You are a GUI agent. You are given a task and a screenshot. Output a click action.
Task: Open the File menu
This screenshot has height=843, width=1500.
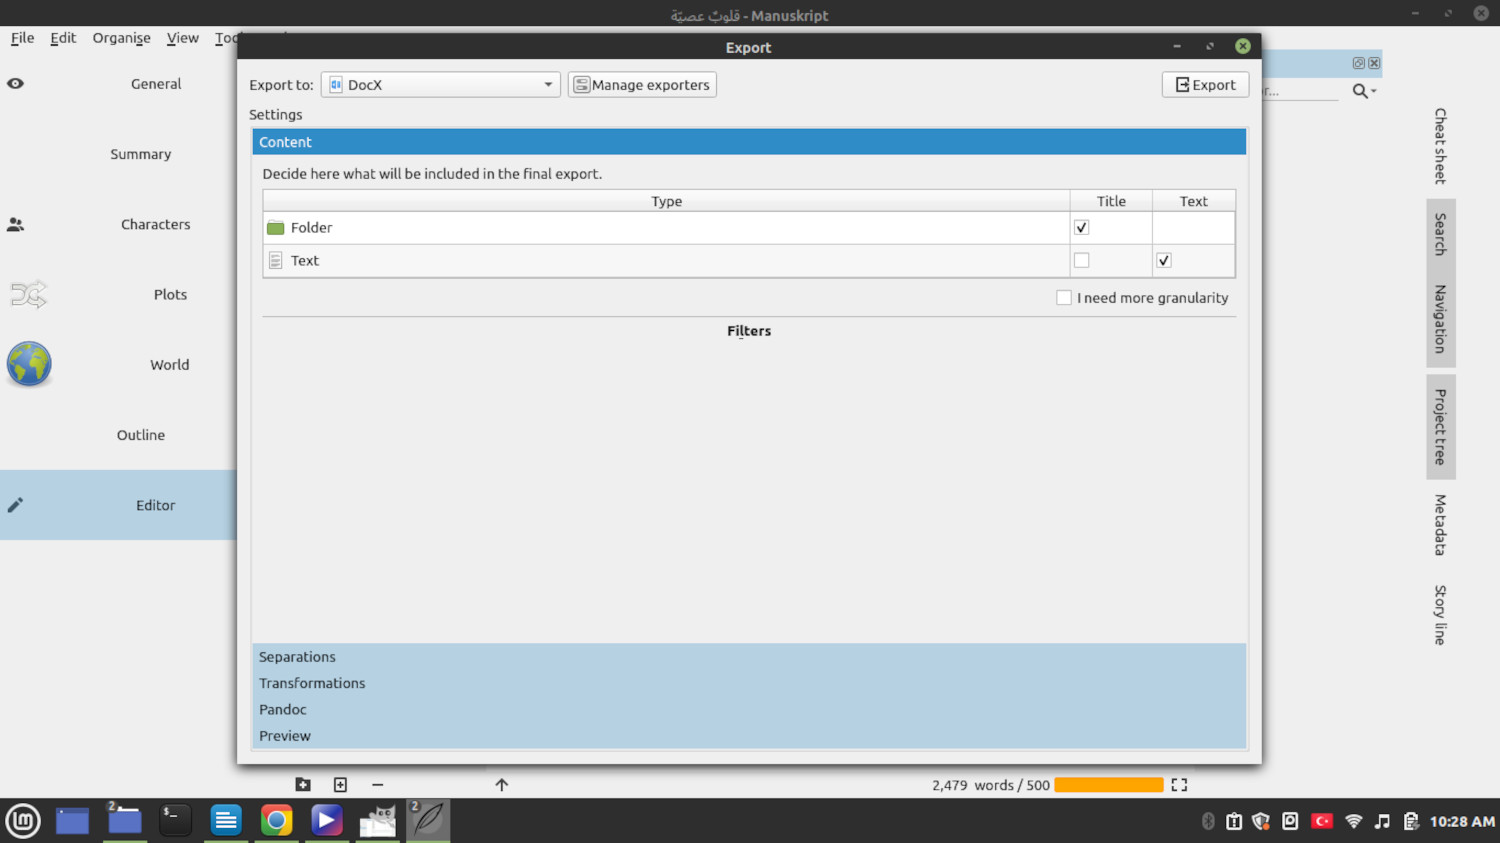22,38
